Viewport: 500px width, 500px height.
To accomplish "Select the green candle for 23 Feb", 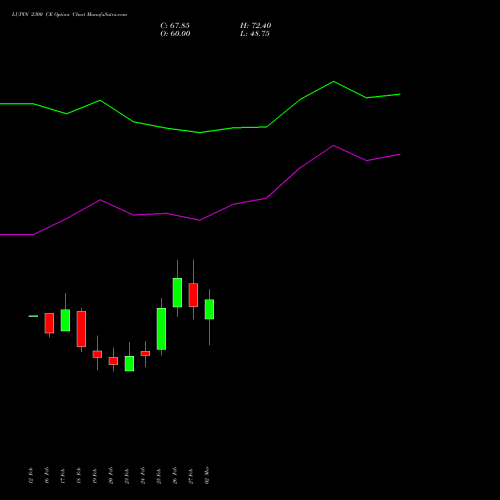I will 129,363.
